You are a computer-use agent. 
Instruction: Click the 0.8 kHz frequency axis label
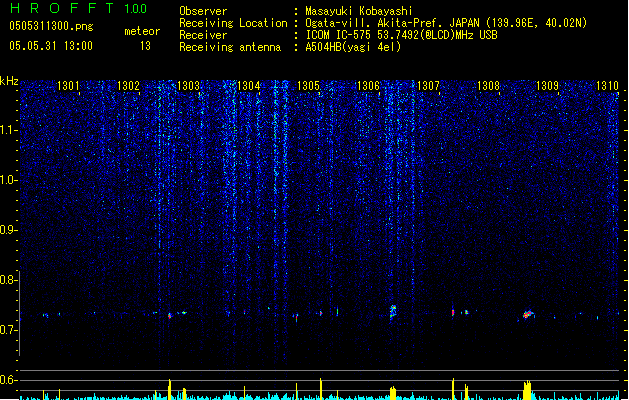pyautogui.click(x=8, y=280)
